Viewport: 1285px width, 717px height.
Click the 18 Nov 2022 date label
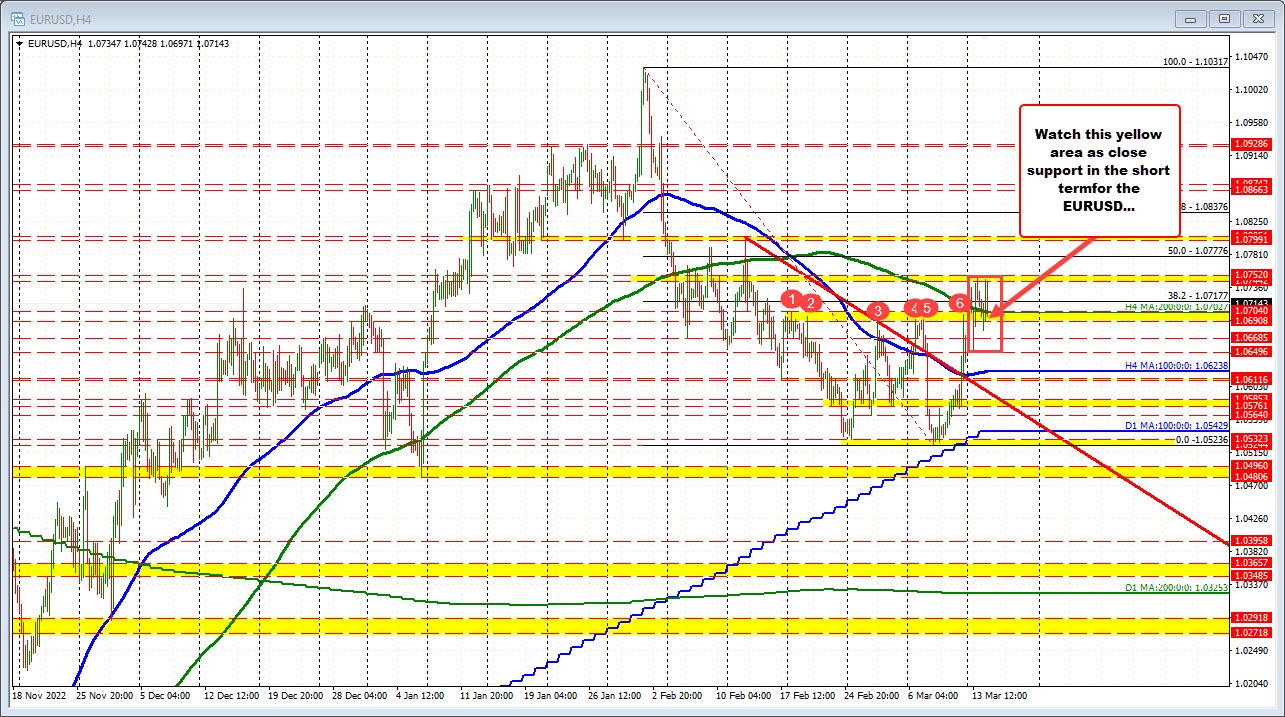coord(40,694)
